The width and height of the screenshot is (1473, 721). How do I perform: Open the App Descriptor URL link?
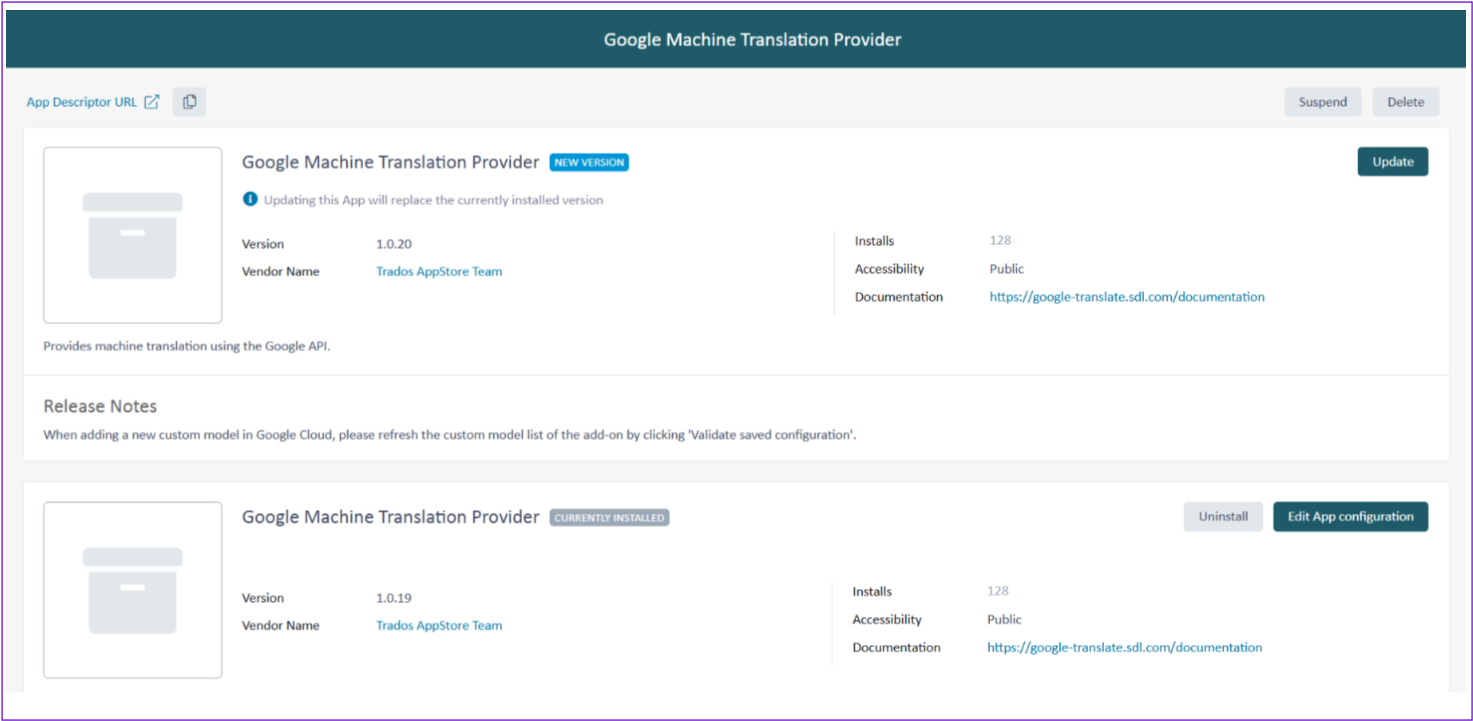click(x=82, y=102)
